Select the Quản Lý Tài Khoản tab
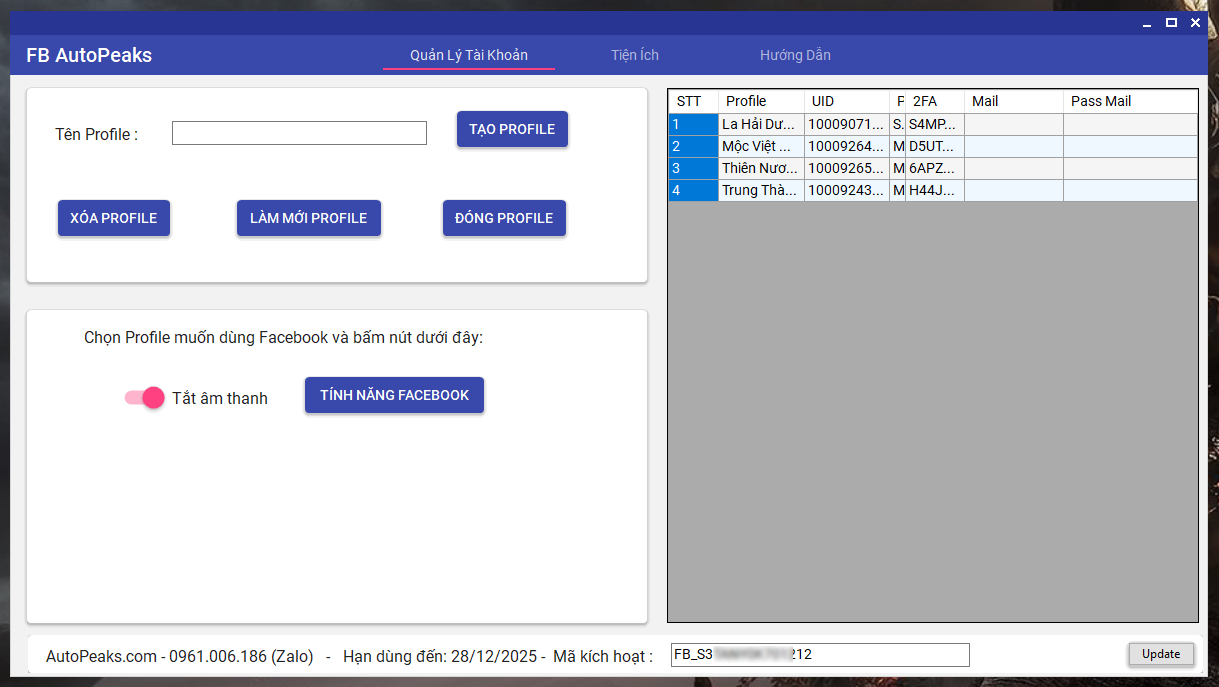 click(469, 55)
